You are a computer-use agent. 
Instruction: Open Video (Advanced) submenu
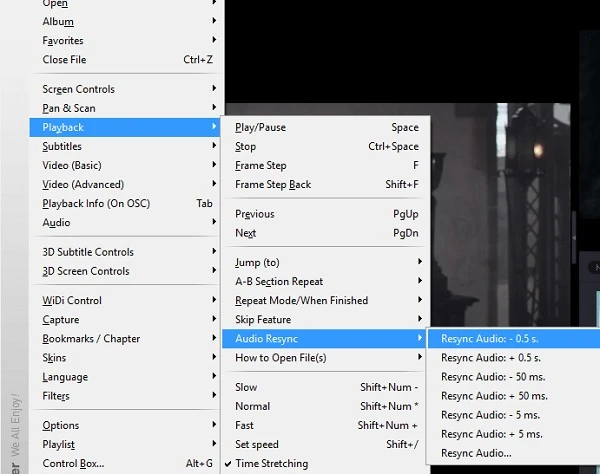tap(124, 185)
